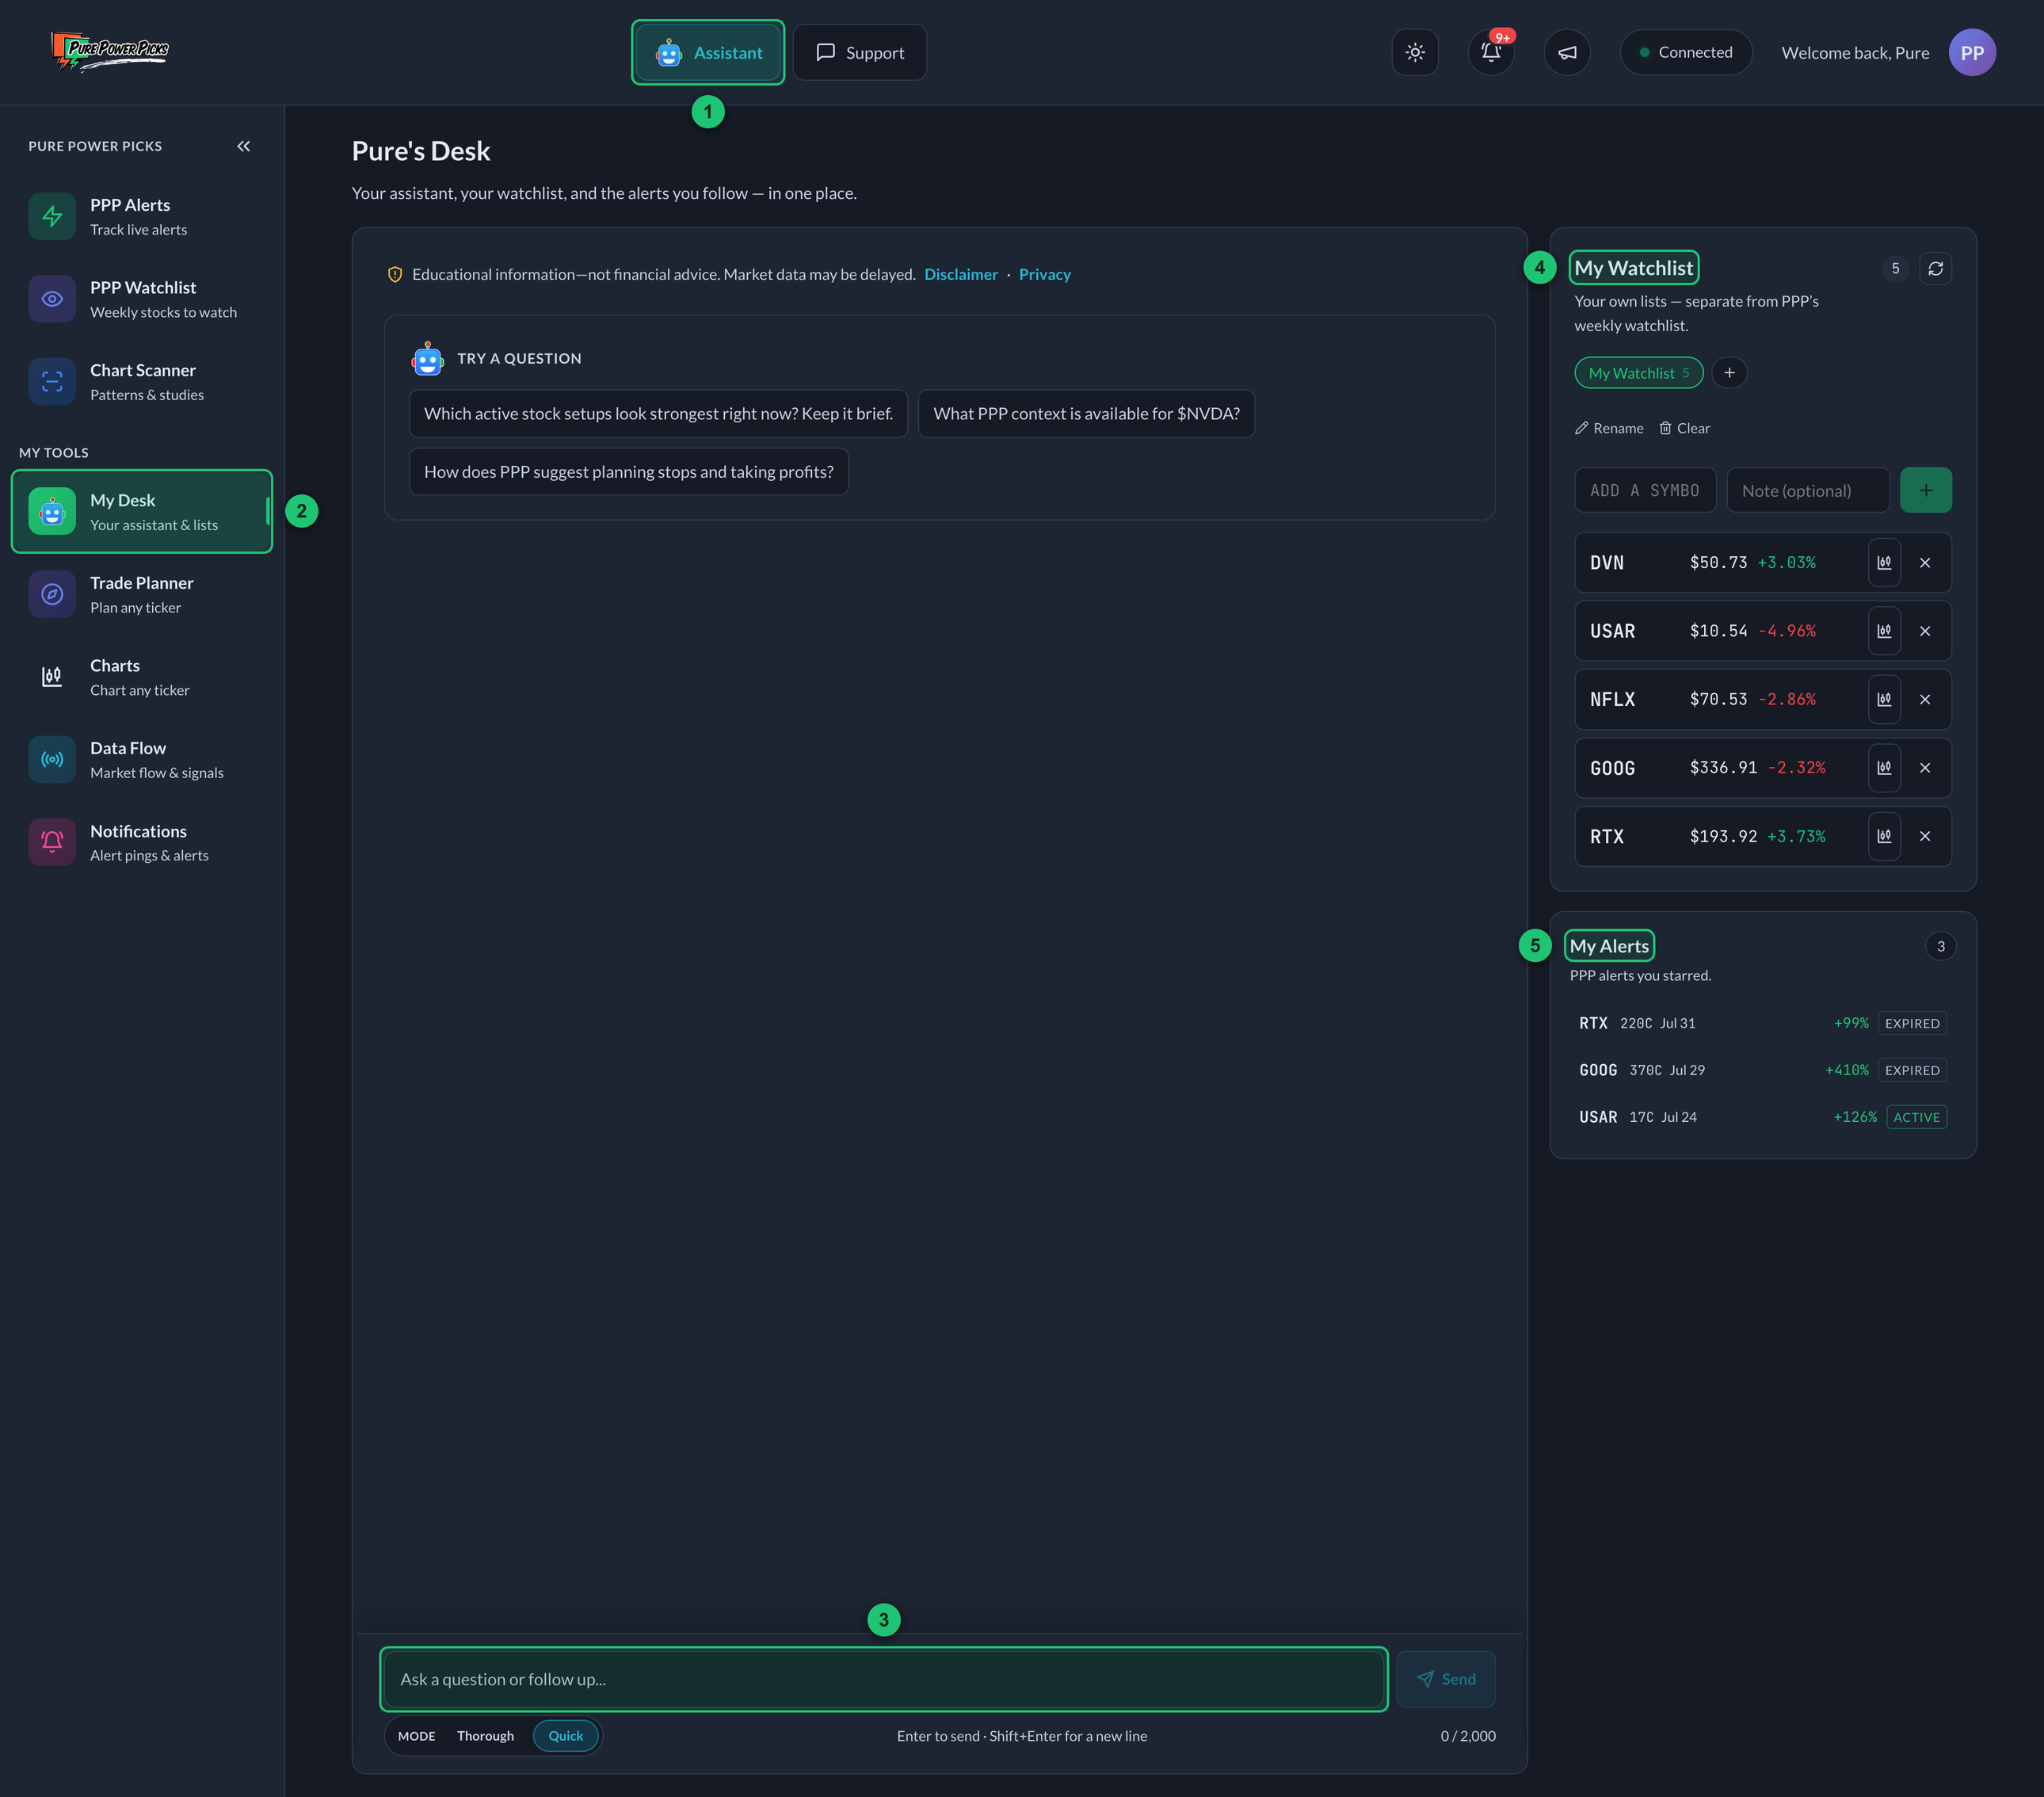2044x1797 pixels.
Task: Open Charts in the sidebar
Action: (x=141, y=677)
